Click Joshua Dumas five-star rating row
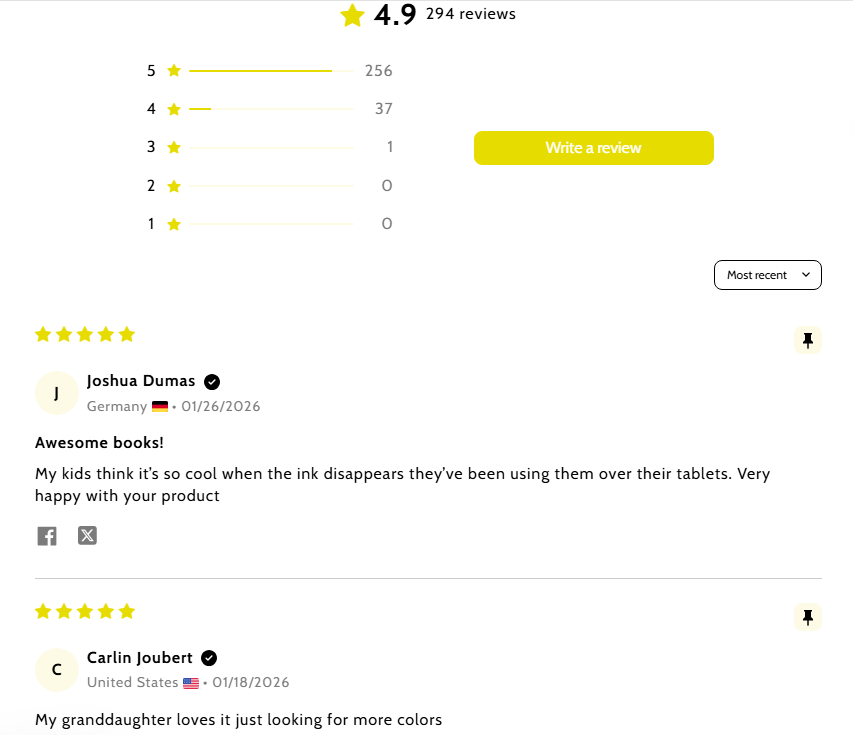The width and height of the screenshot is (853, 735). click(85, 335)
